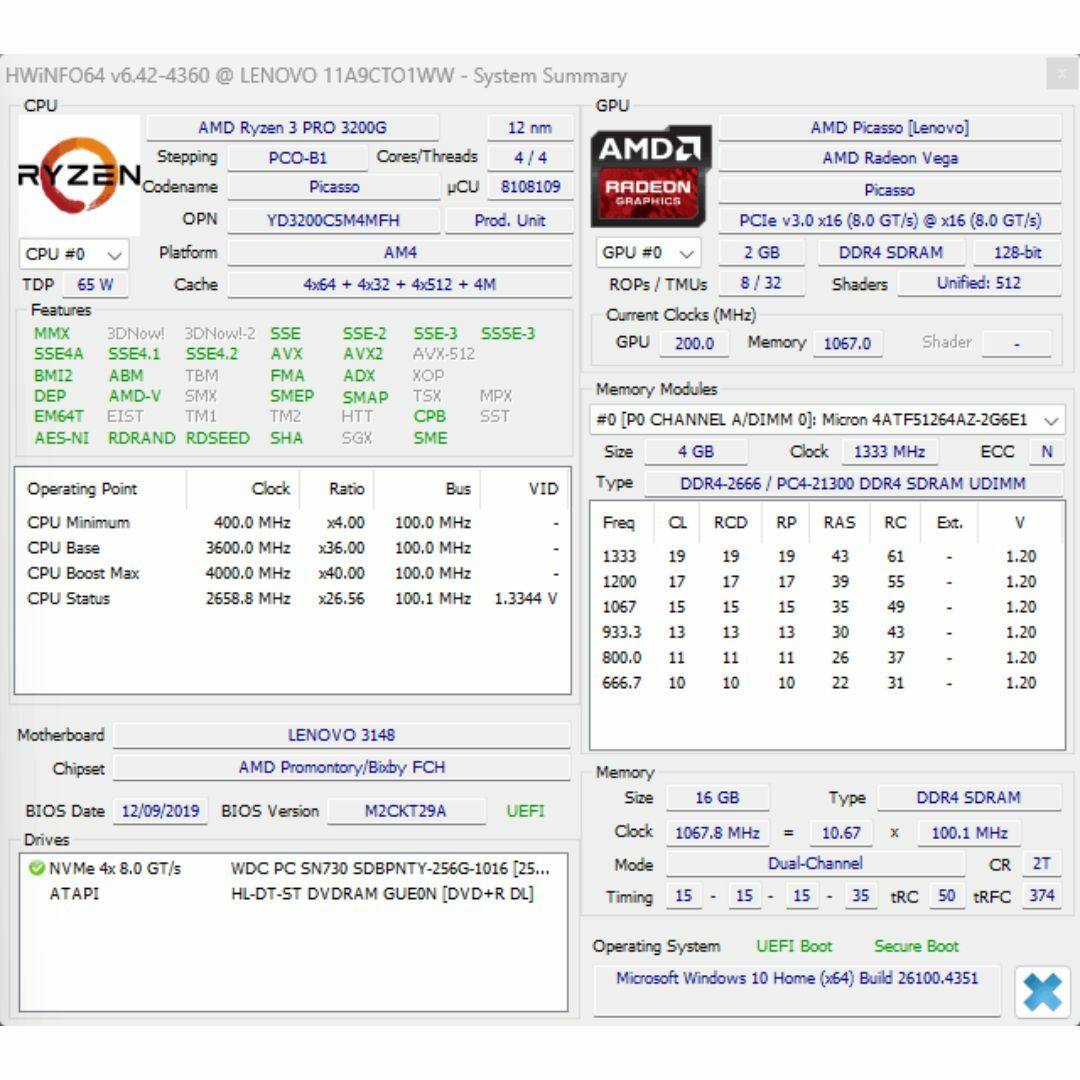Click the Codename Picasso field
Image resolution: width=1080 pixels, height=1080 pixels.
pos(334,187)
